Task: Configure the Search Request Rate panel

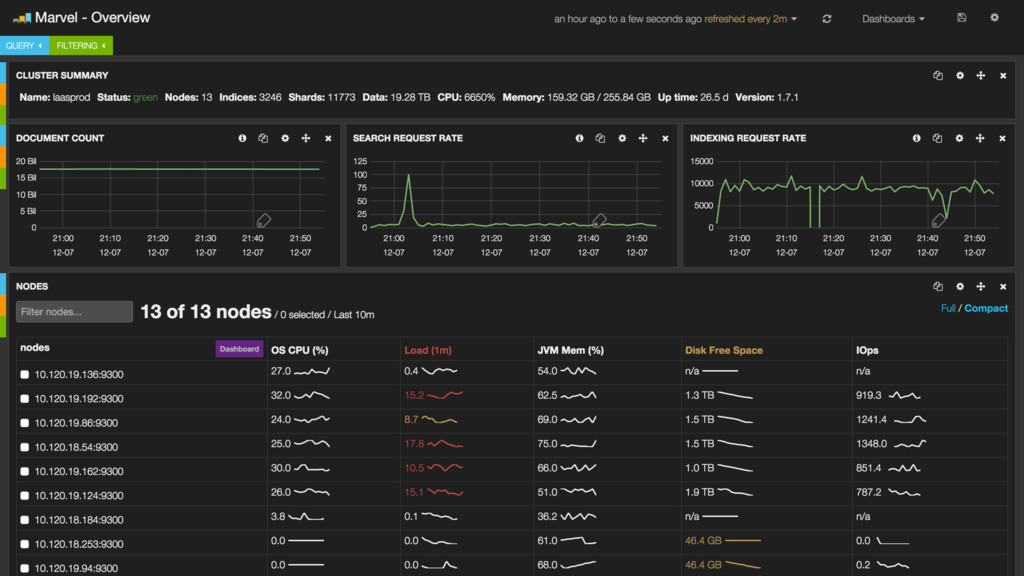Action: click(x=622, y=138)
